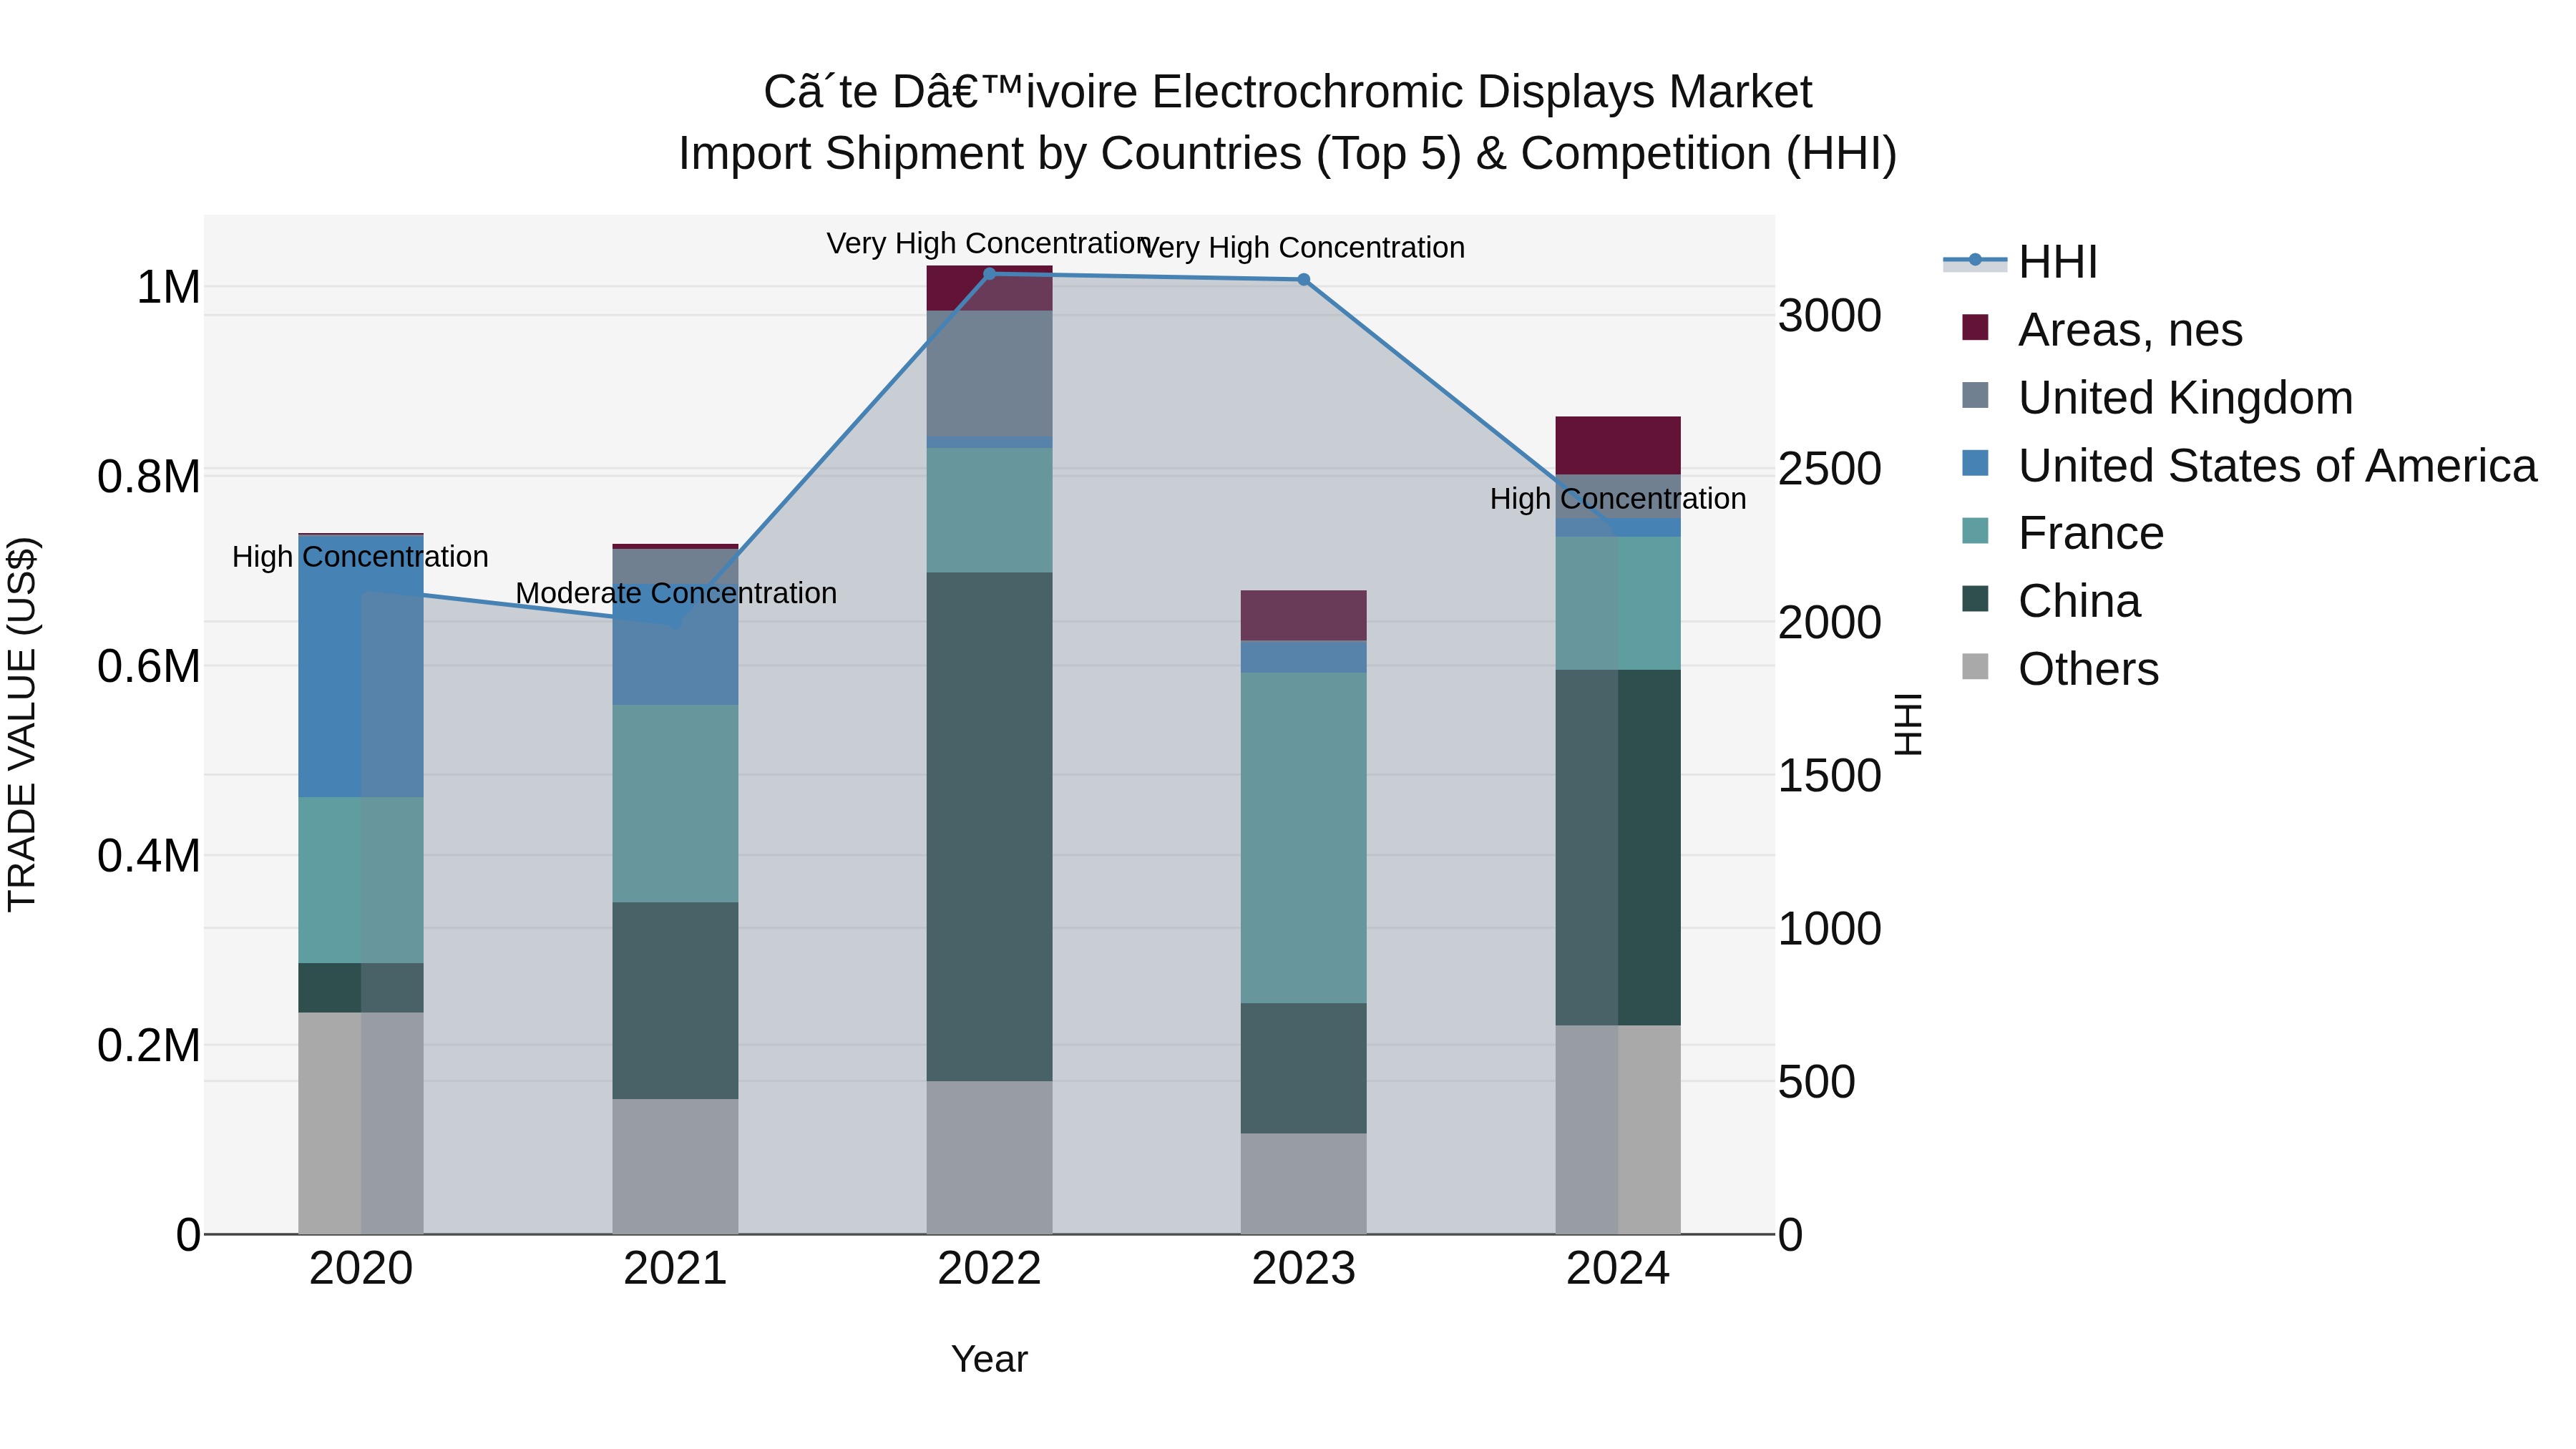Click the '500' right axis tick label
Screen dimensions: 2576x1449
(1817, 1081)
